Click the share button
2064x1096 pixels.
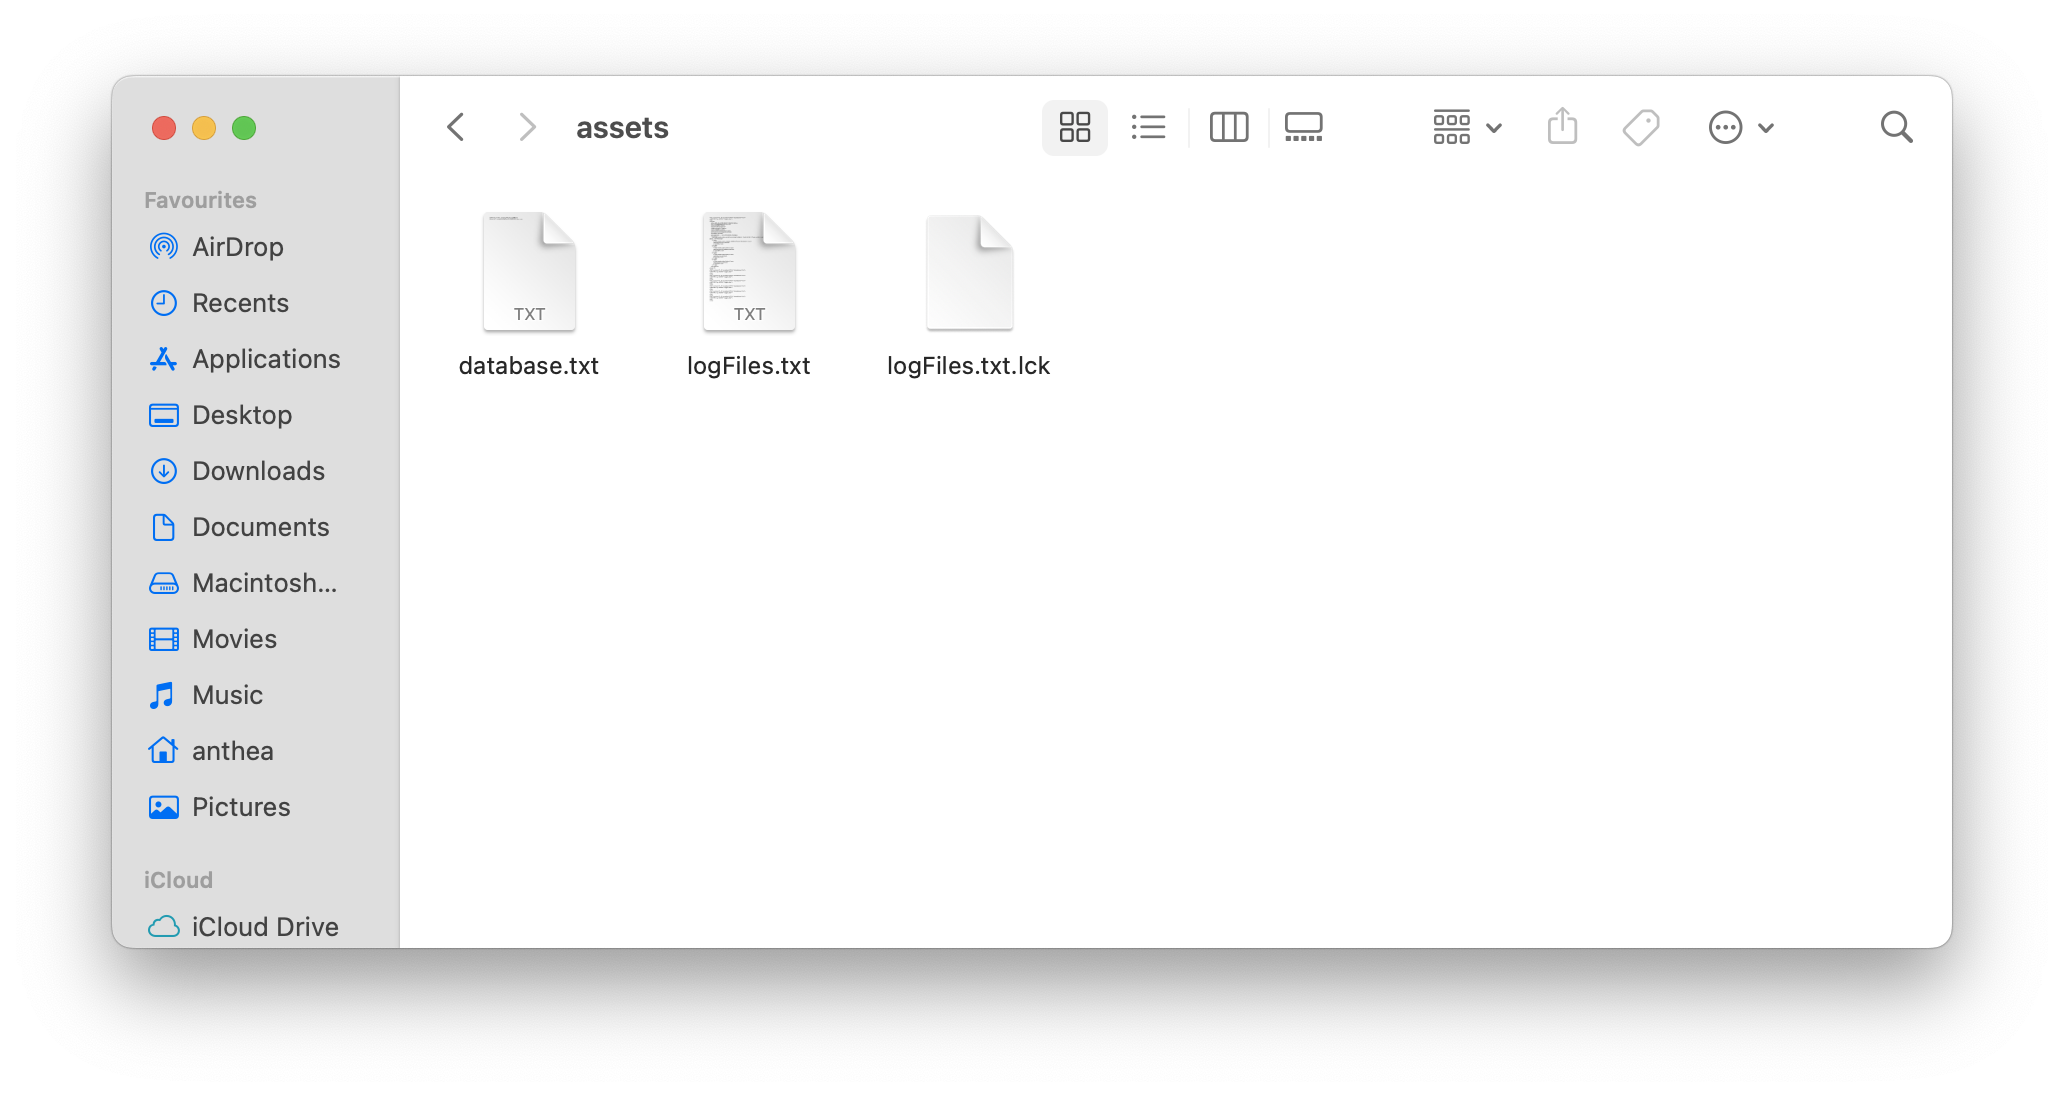1562,127
